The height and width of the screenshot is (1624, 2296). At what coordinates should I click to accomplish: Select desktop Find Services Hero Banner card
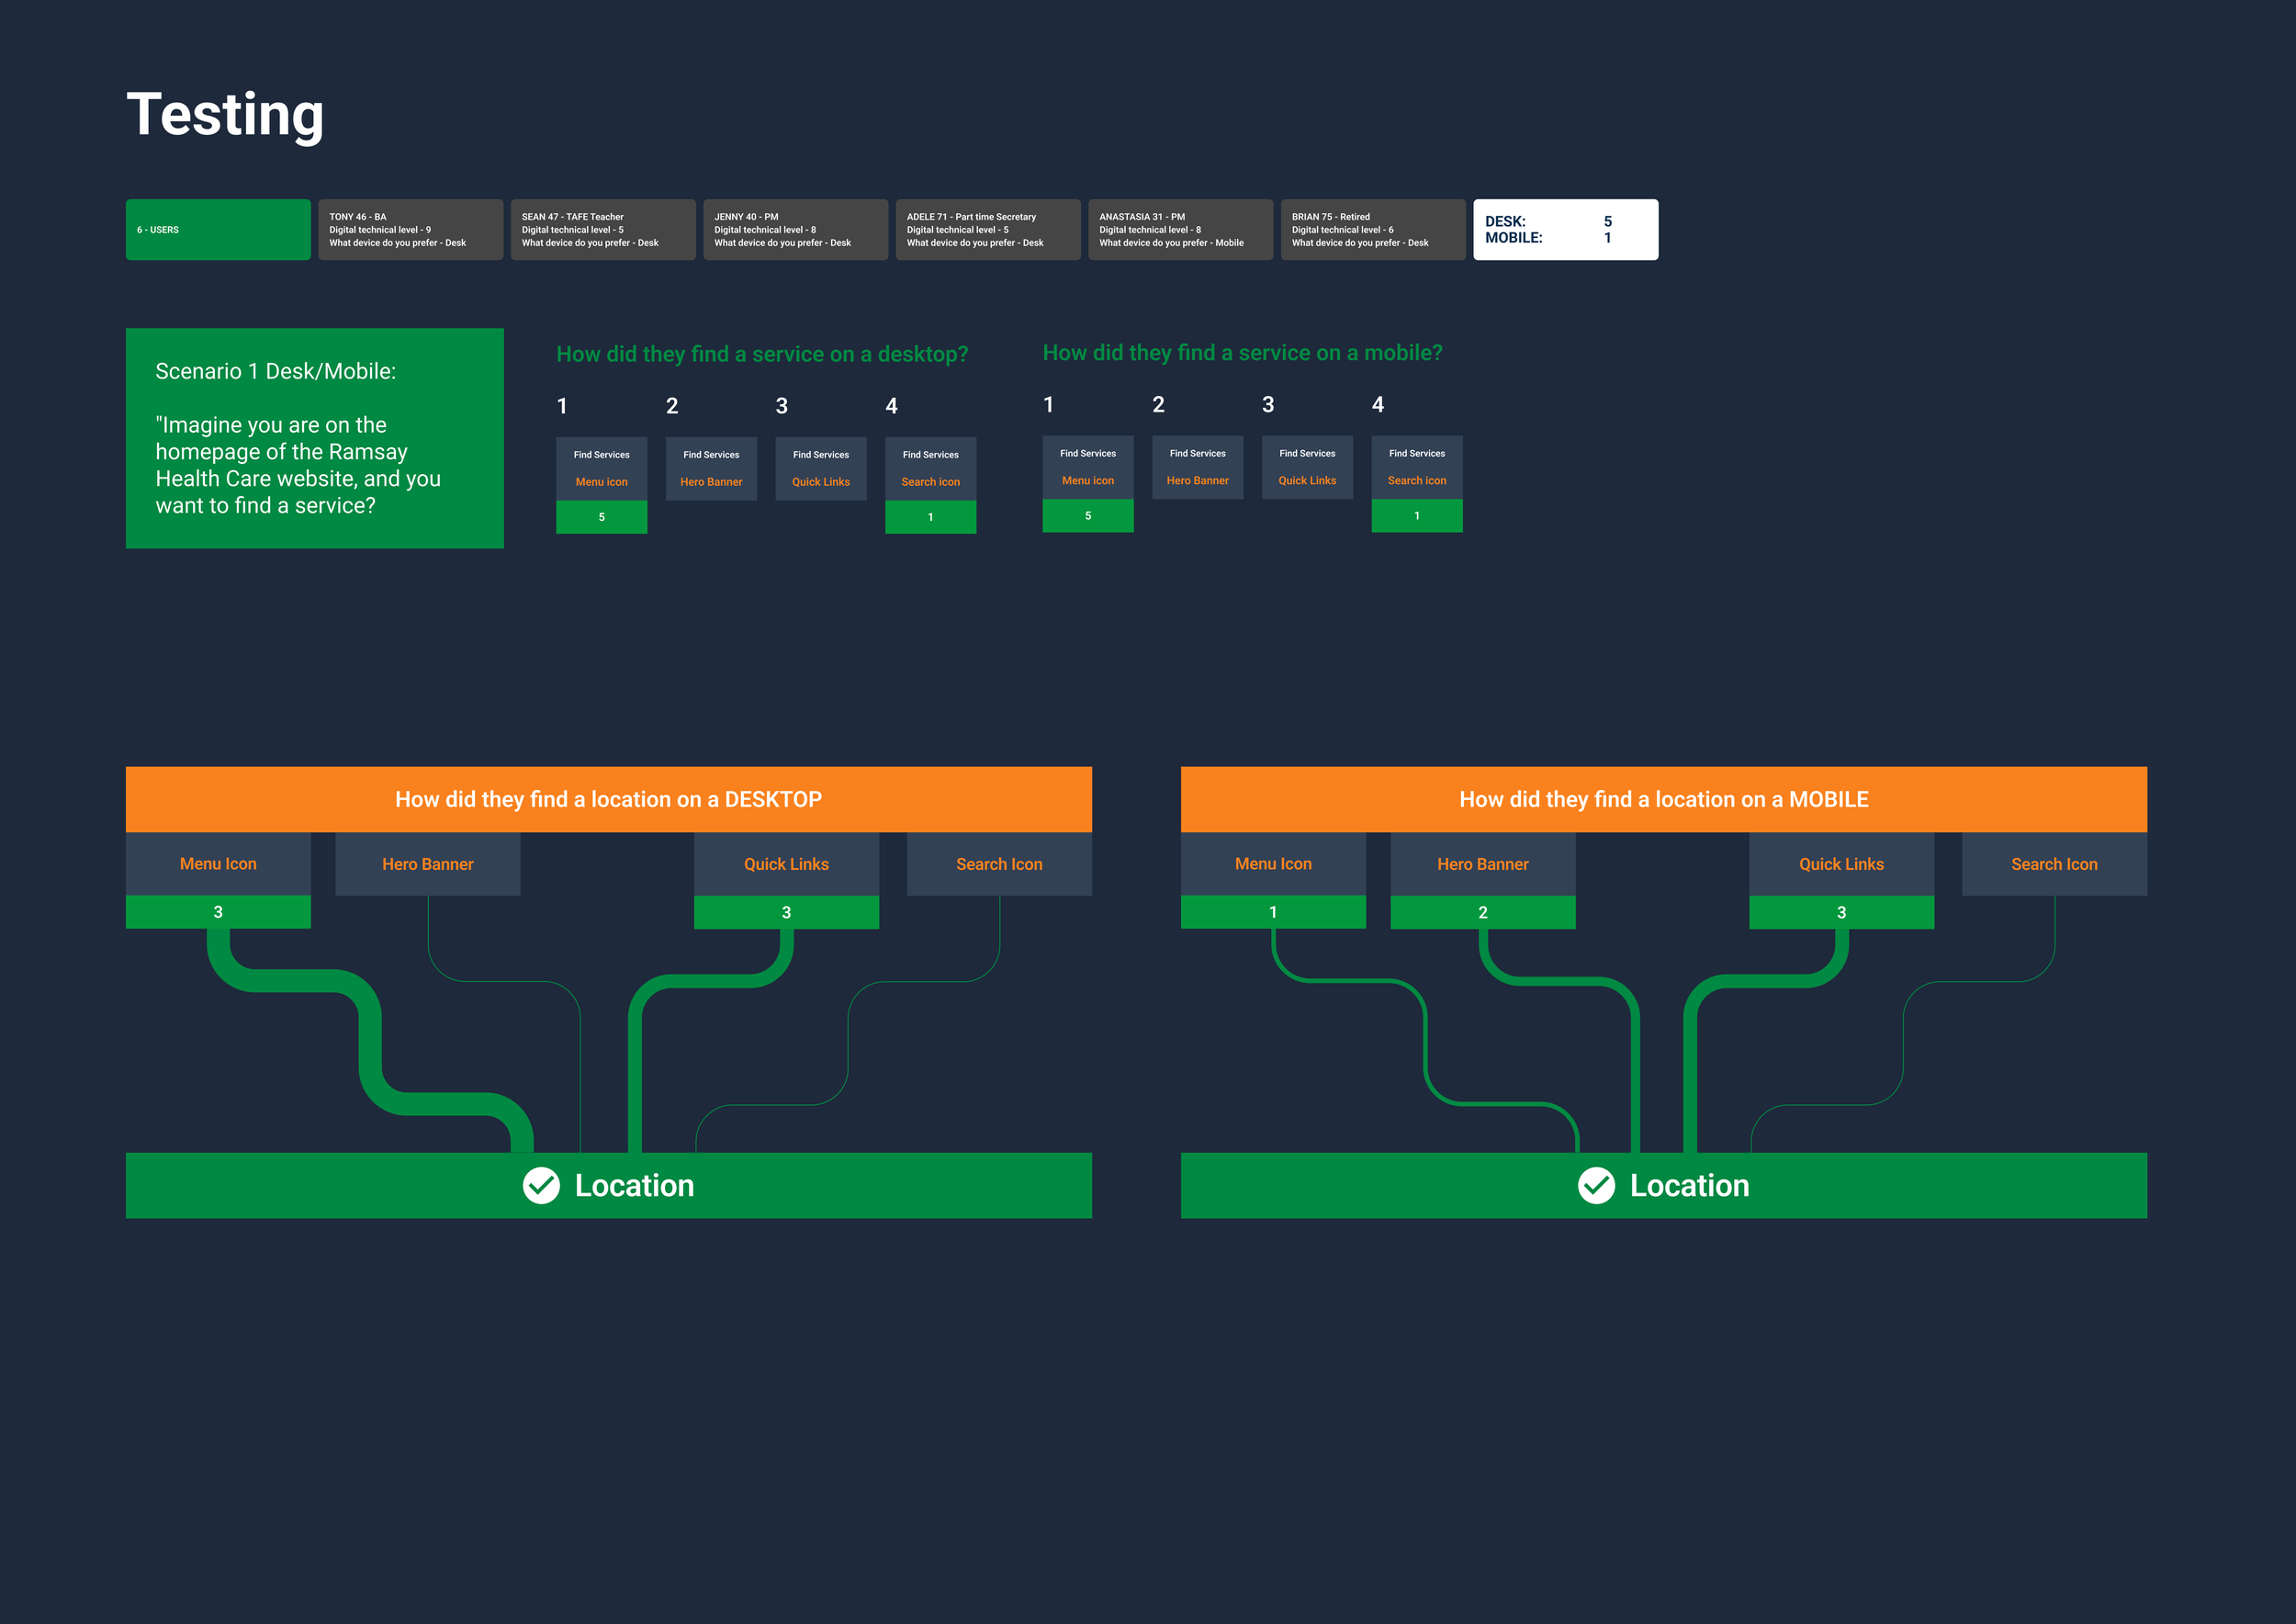[711, 469]
